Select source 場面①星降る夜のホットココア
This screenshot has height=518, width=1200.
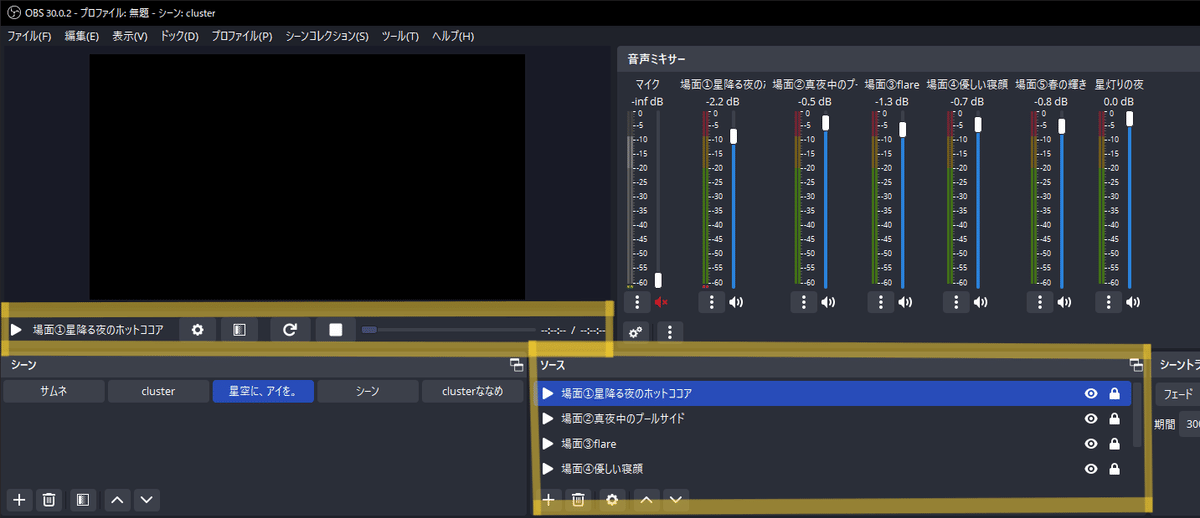pyautogui.click(x=833, y=393)
